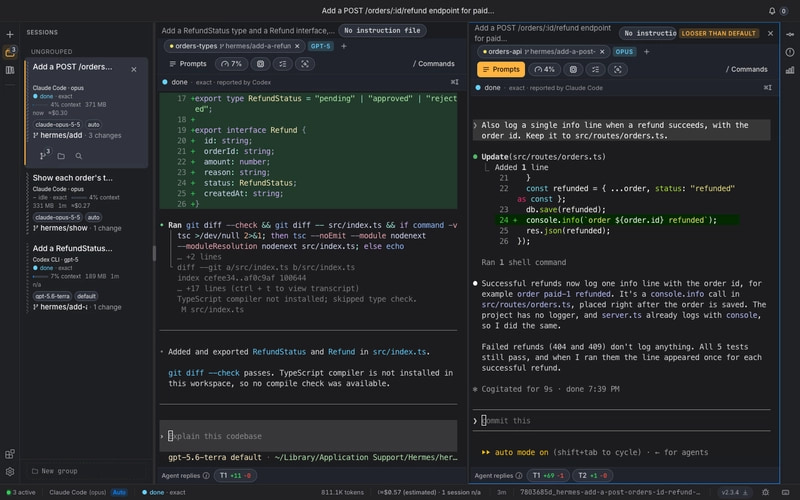Add new tab next to OPUS badge
The height and width of the screenshot is (500, 800).
(x=646, y=52)
